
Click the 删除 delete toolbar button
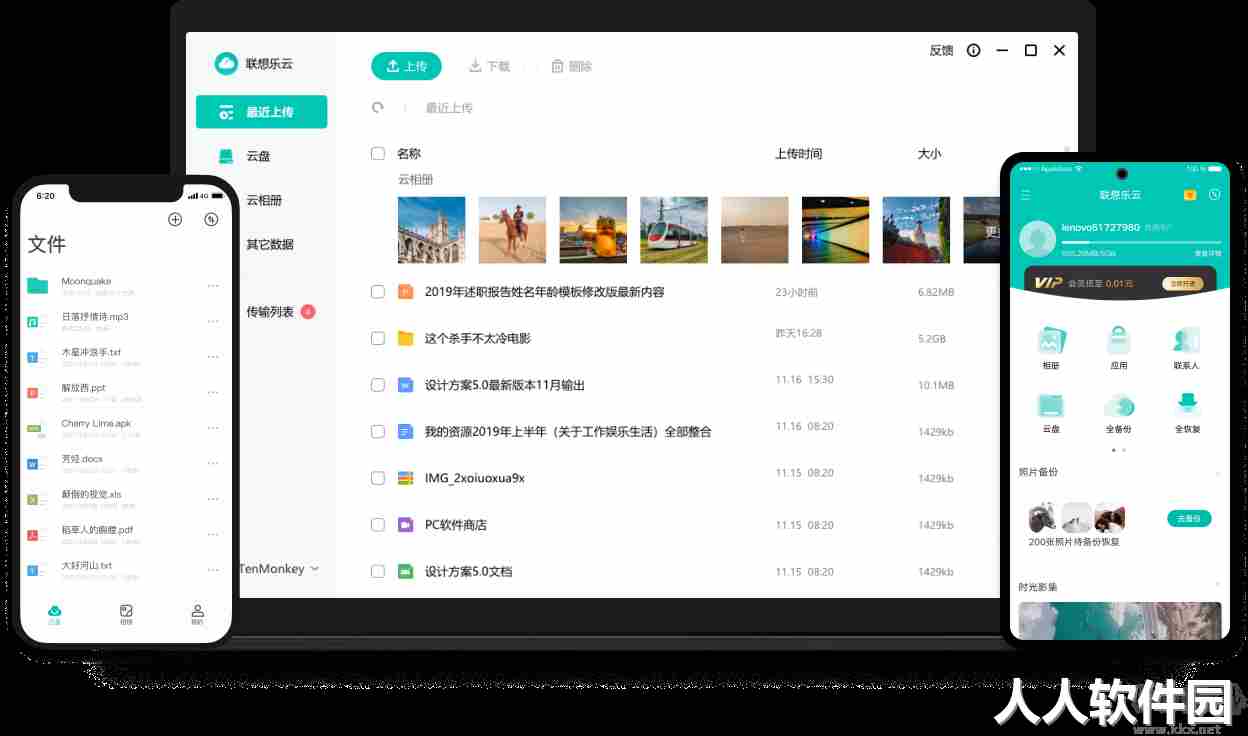(x=571, y=66)
